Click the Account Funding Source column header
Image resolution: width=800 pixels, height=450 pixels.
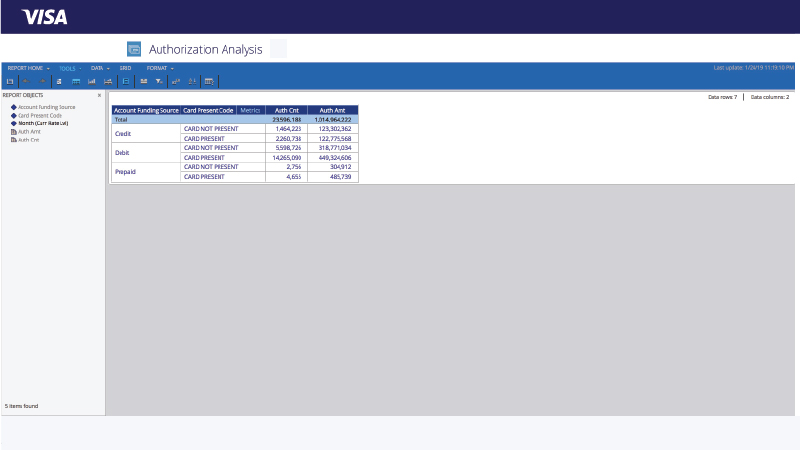click(x=145, y=110)
